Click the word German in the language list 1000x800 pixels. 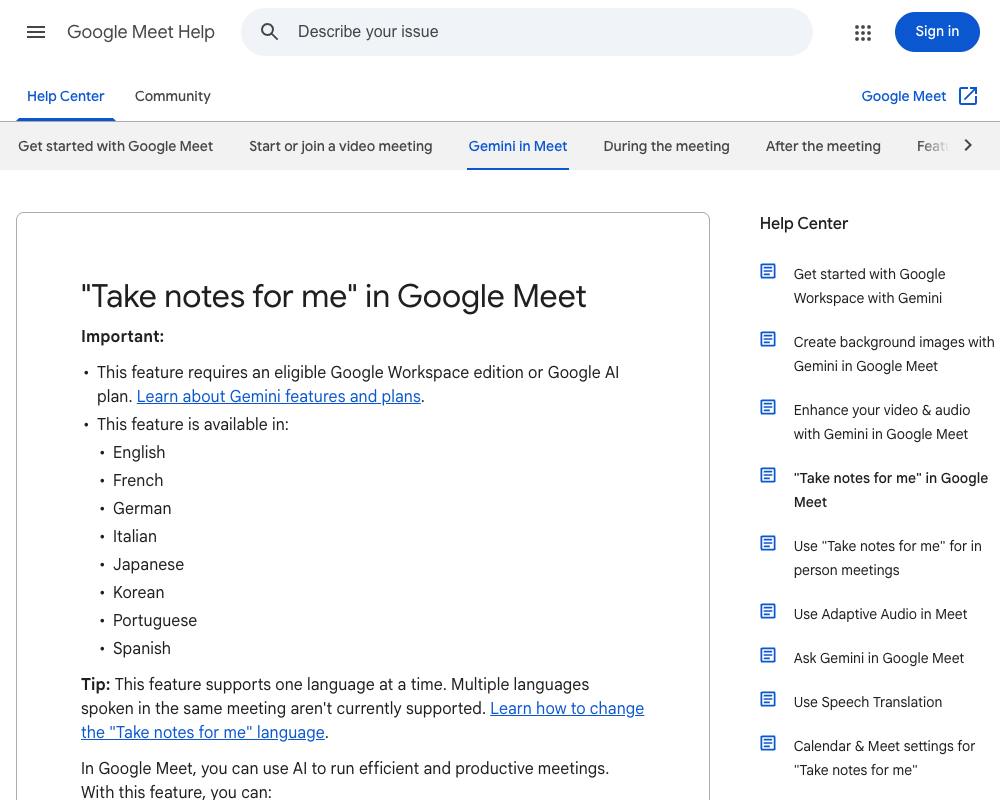[x=142, y=508]
